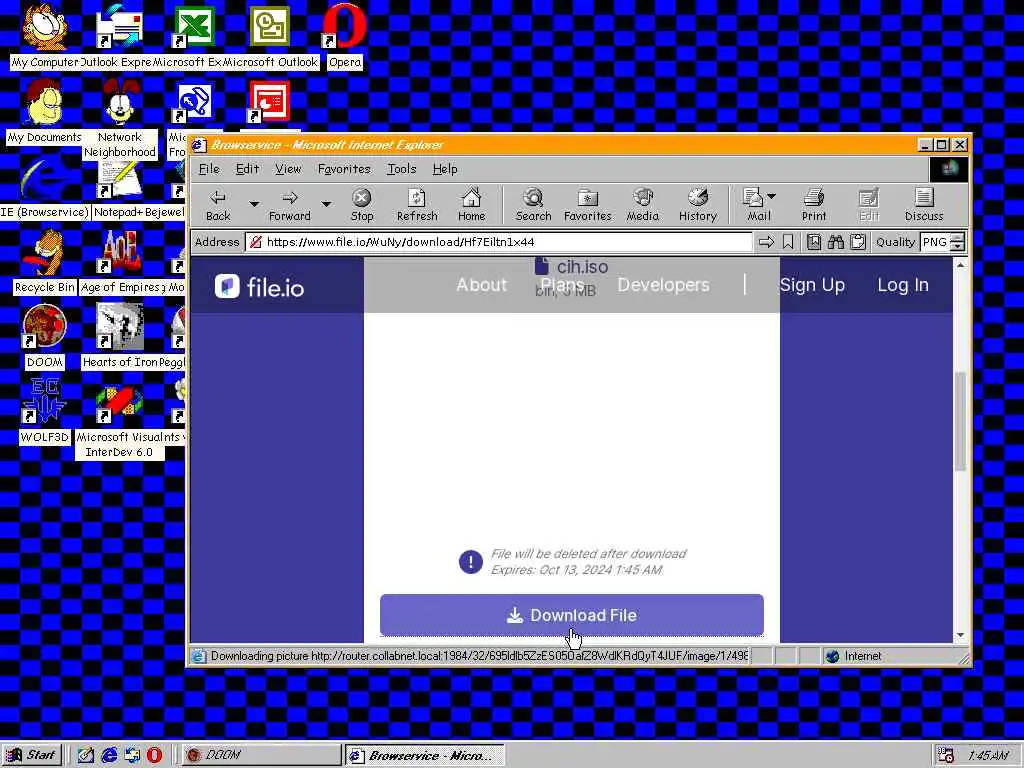Open the Media toolbar pane
The width and height of the screenshot is (1024, 768).
[x=643, y=205]
